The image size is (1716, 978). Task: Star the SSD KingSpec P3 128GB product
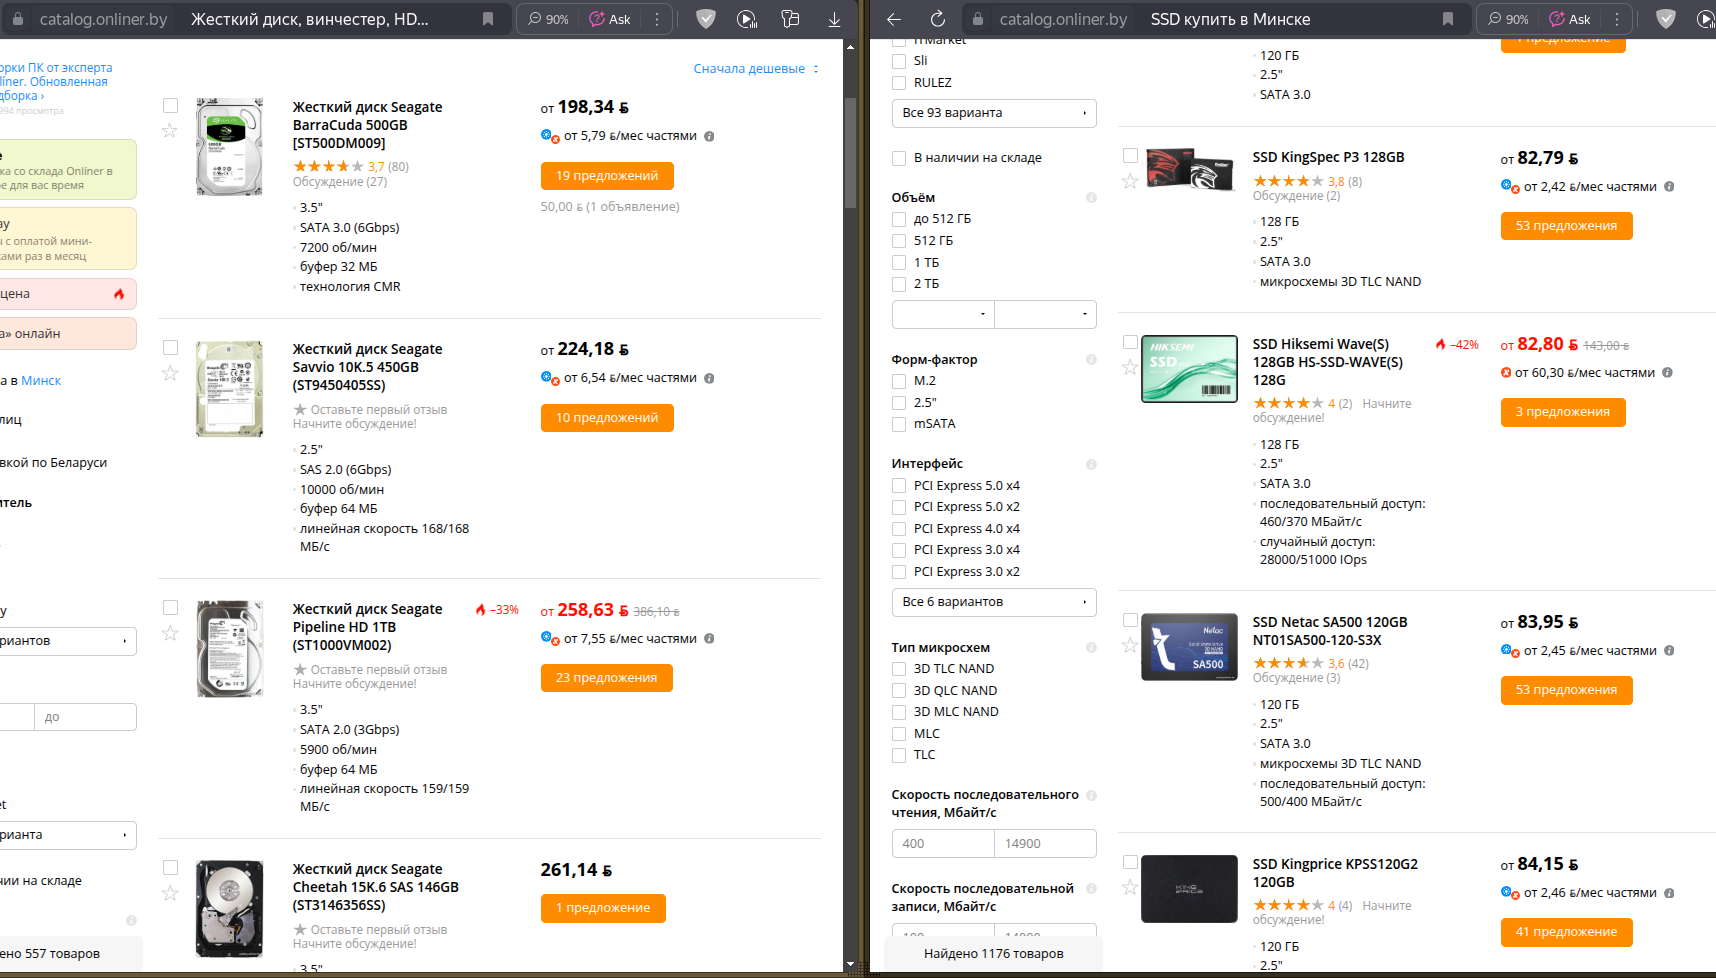[1130, 181]
